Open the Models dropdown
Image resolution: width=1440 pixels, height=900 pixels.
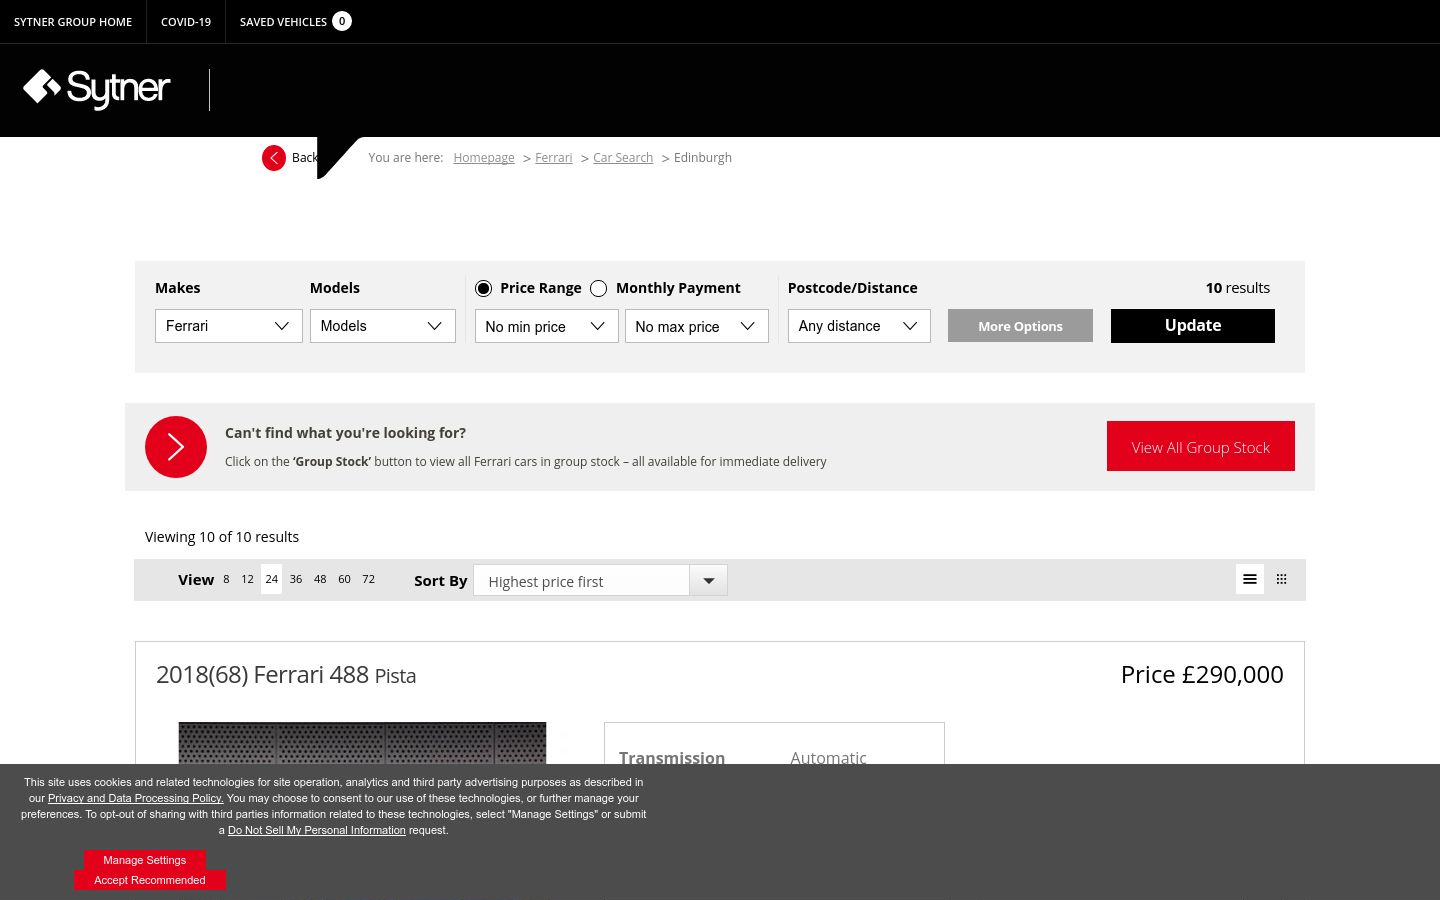(x=383, y=326)
